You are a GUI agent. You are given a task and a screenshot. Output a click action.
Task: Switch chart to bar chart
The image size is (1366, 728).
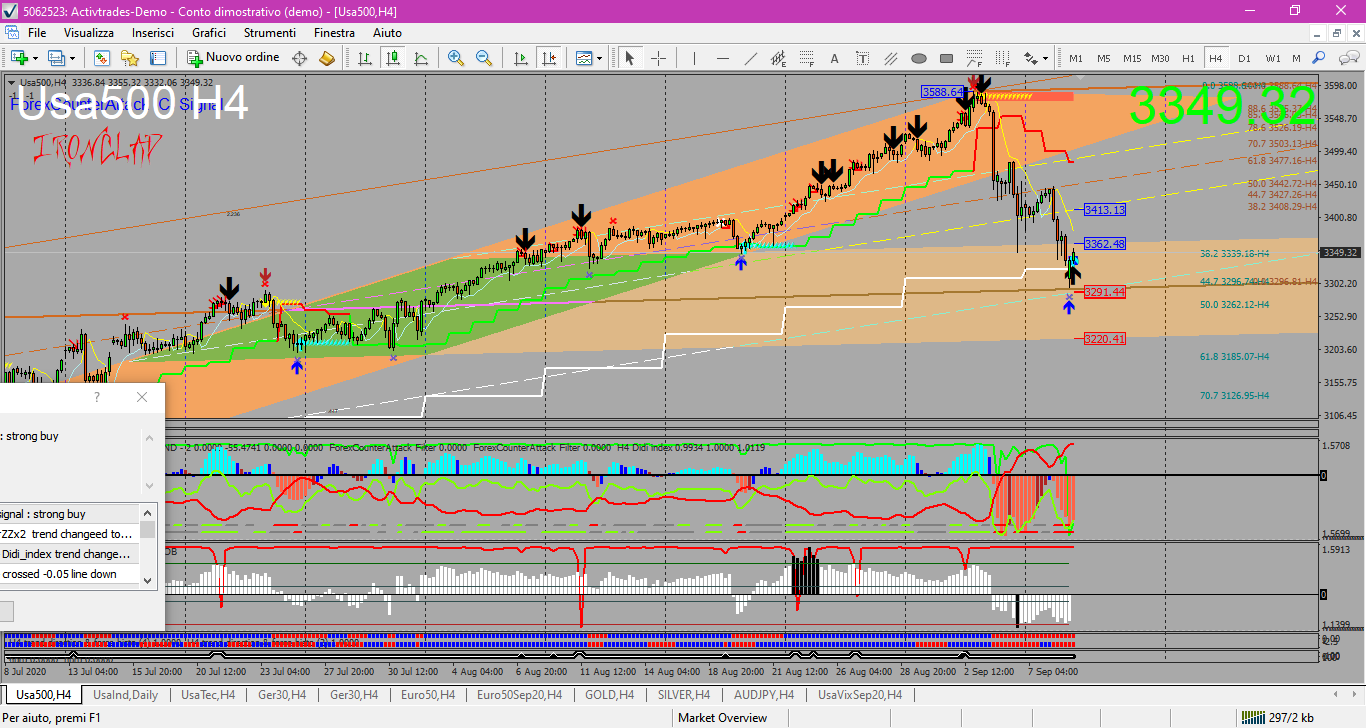point(365,58)
